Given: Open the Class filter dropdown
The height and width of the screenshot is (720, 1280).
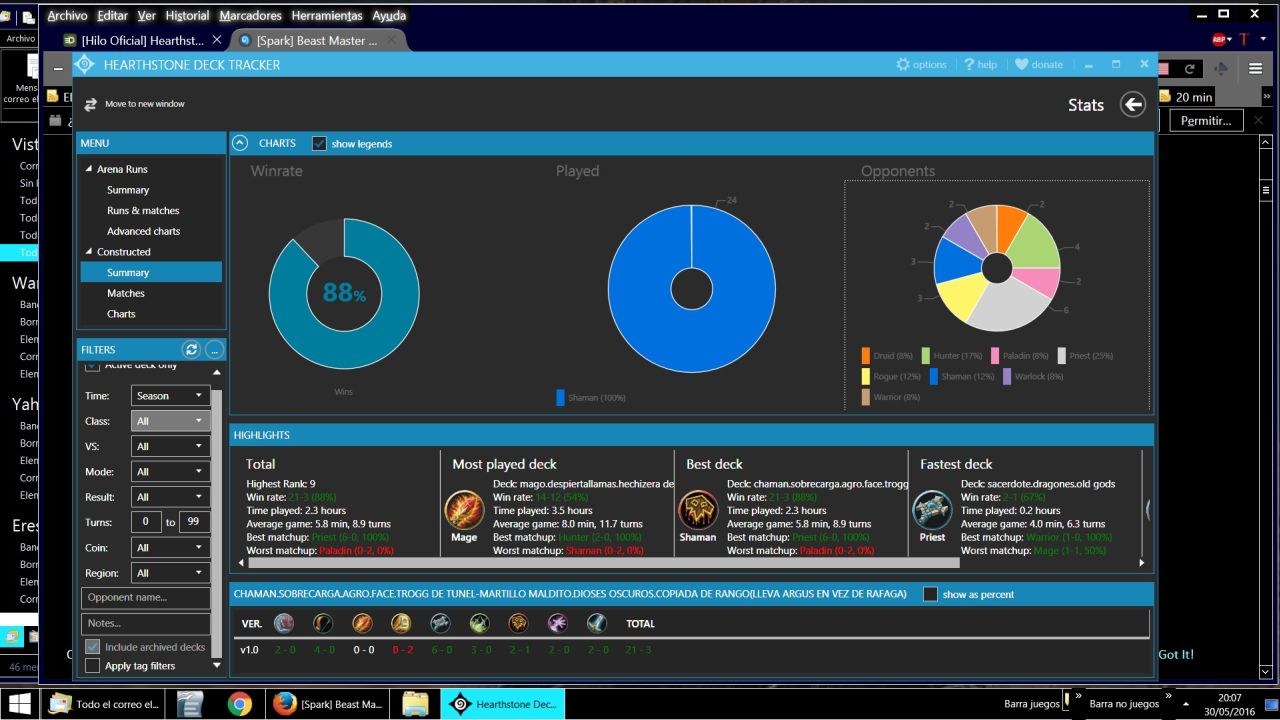Looking at the screenshot, I should tap(170, 421).
